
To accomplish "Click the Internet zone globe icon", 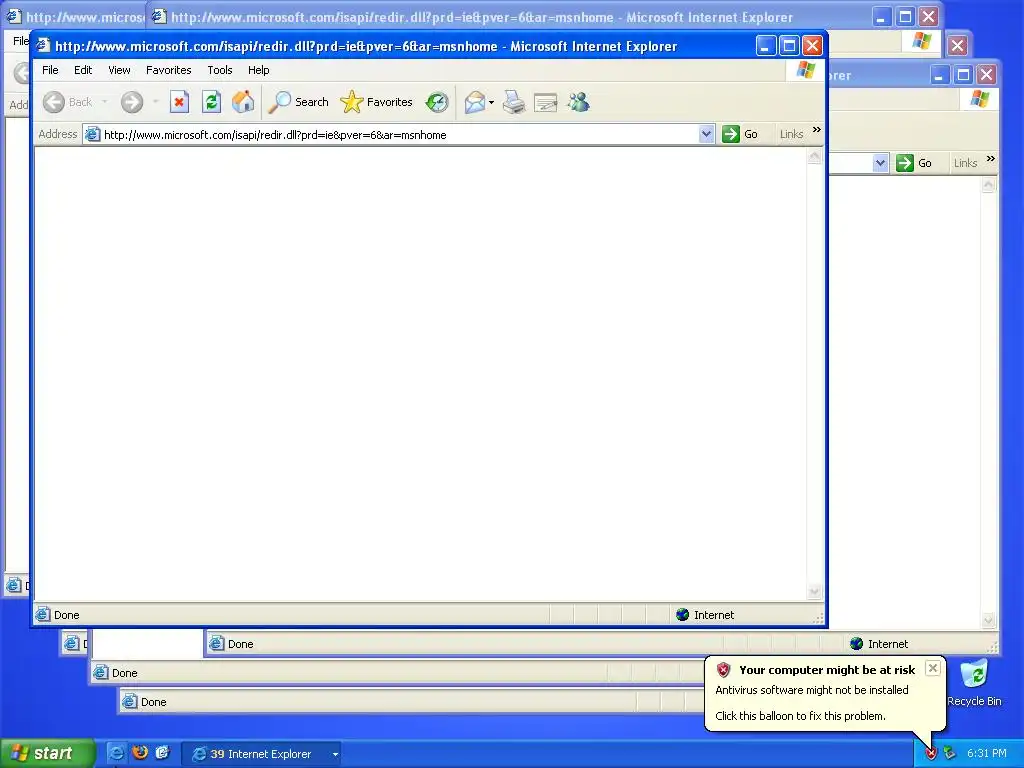I will pyautogui.click(x=682, y=615).
